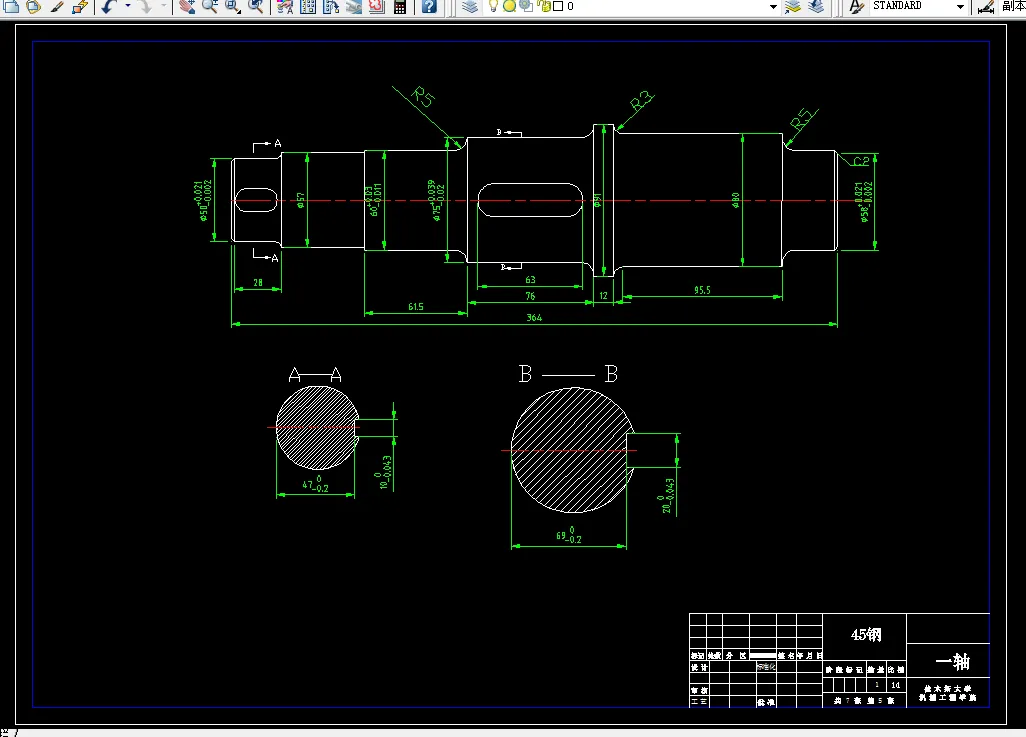Open the DesignCenter icon

[308, 7]
